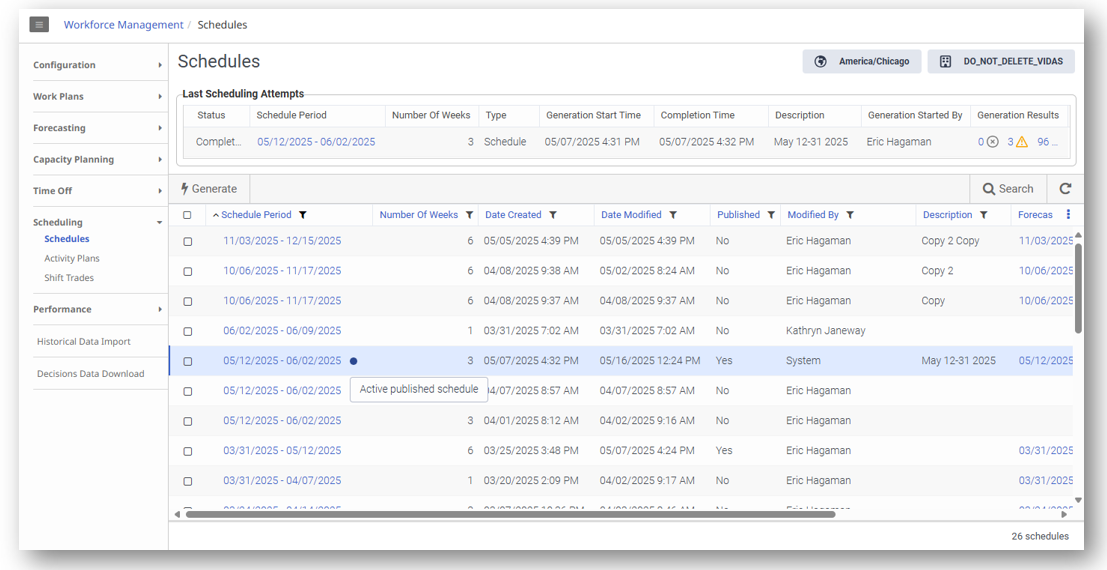Viewport: 1107px width, 570px height.
Task: Click the refresh icon beside Search
Action: pyautogui.click(x=1065, y=188)
